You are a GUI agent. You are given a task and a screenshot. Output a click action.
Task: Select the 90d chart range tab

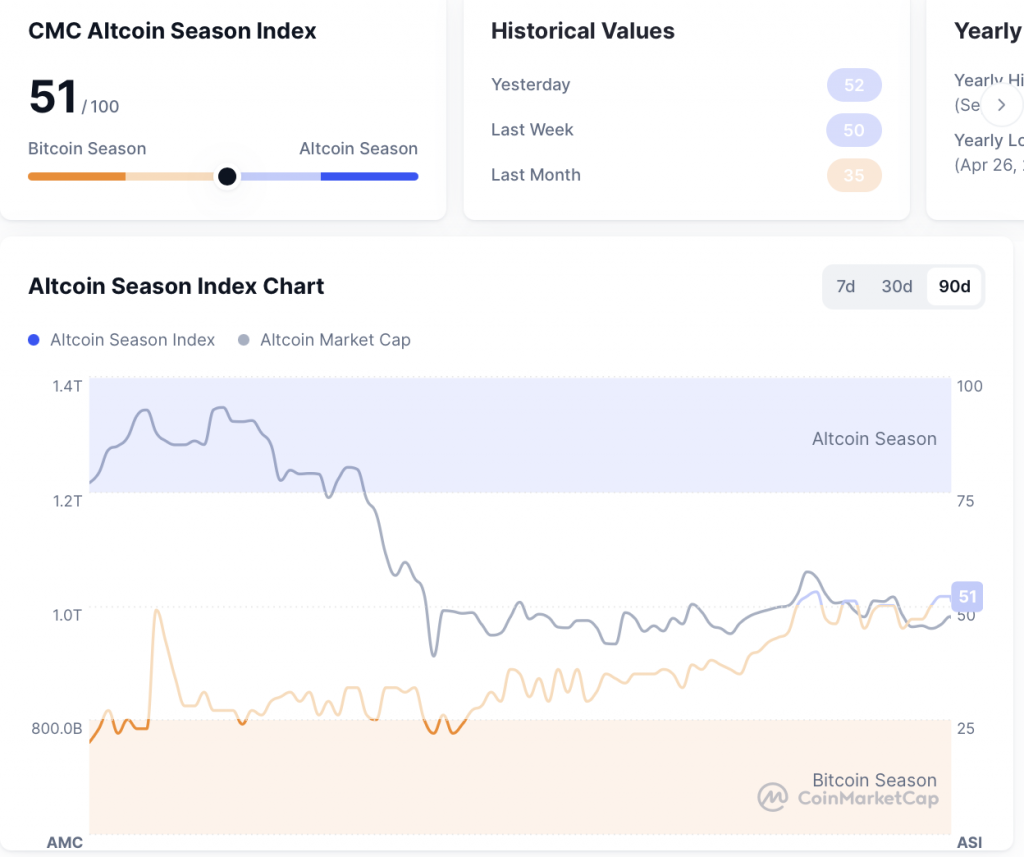coord(954,287)
